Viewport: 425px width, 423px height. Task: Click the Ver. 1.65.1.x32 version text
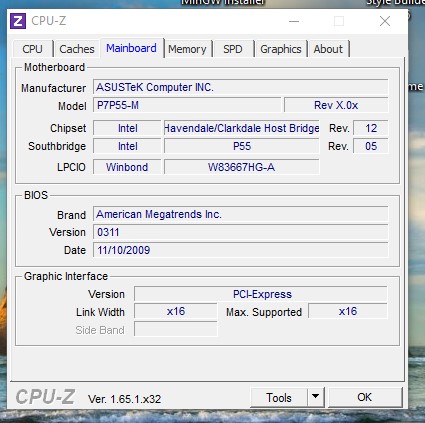(124, 399)
